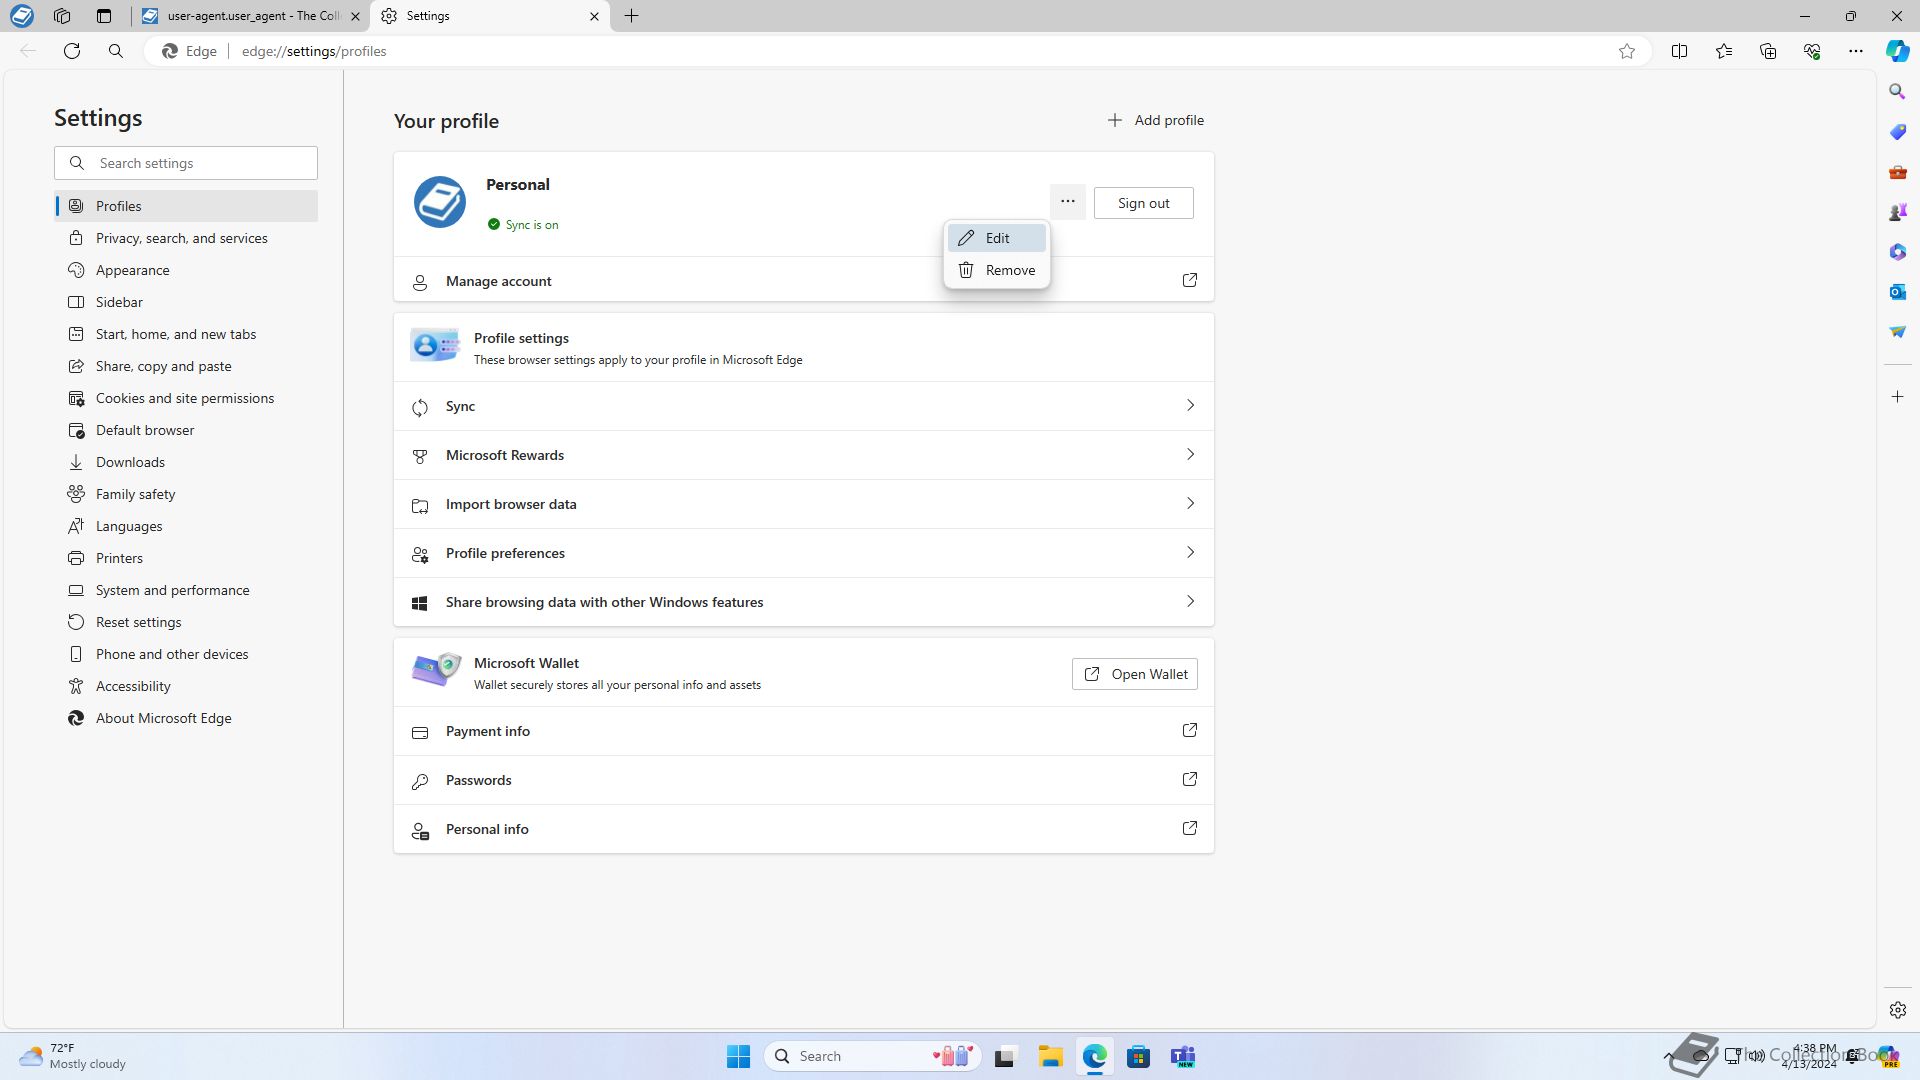Image resolution: width=1920 pixels, height=1080 pixels.
Task: Open Browser essentials heart icon
Action: tap(1812, 51)
